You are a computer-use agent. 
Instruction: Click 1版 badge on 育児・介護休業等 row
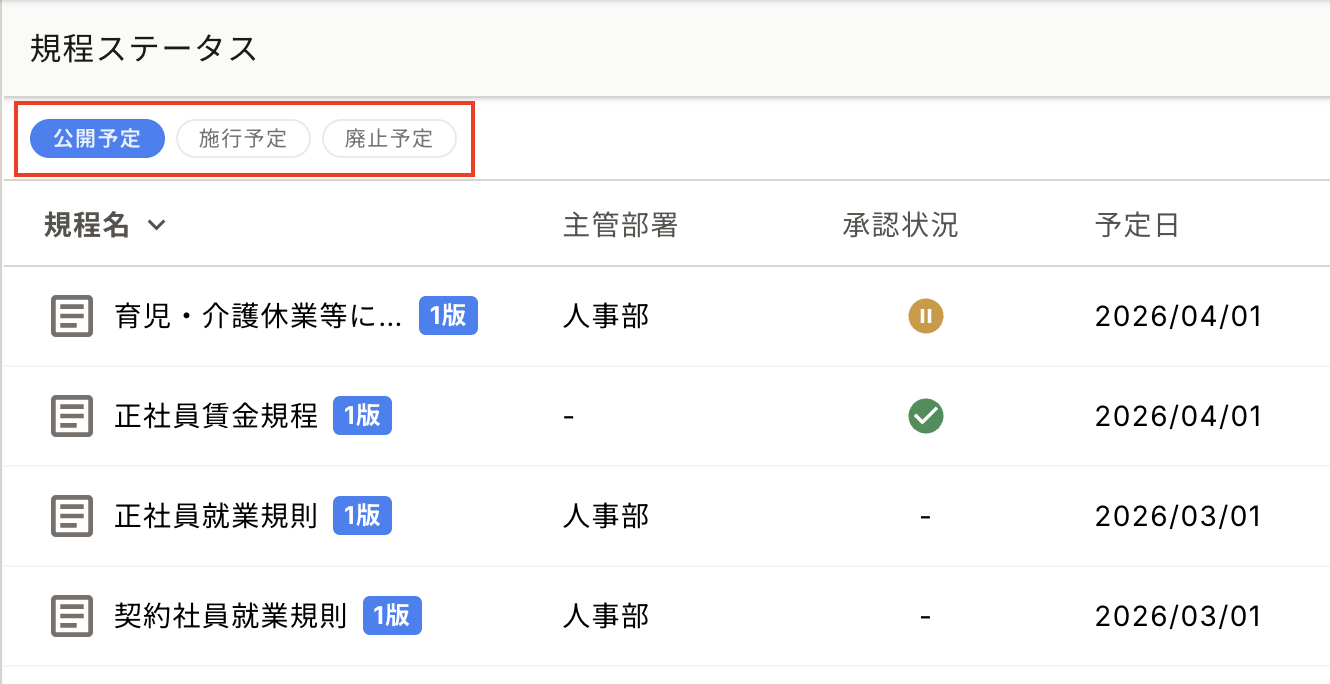(448, 316)
